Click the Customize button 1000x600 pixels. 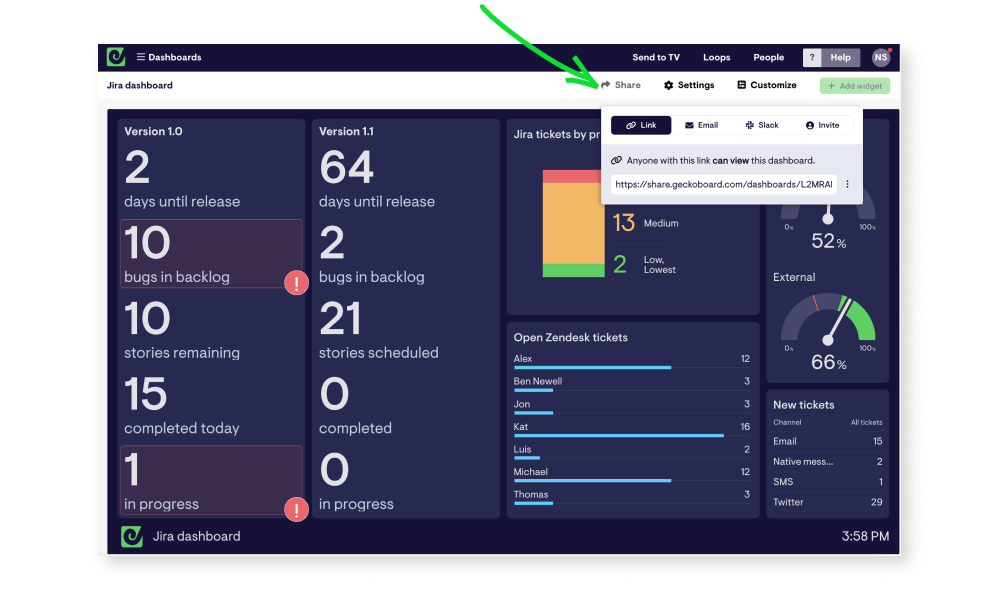pos(767,85)
